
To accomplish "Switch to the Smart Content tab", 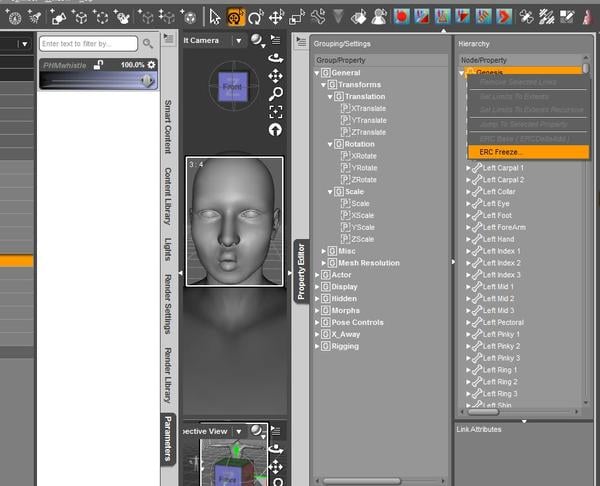I will tap(167, 127).
